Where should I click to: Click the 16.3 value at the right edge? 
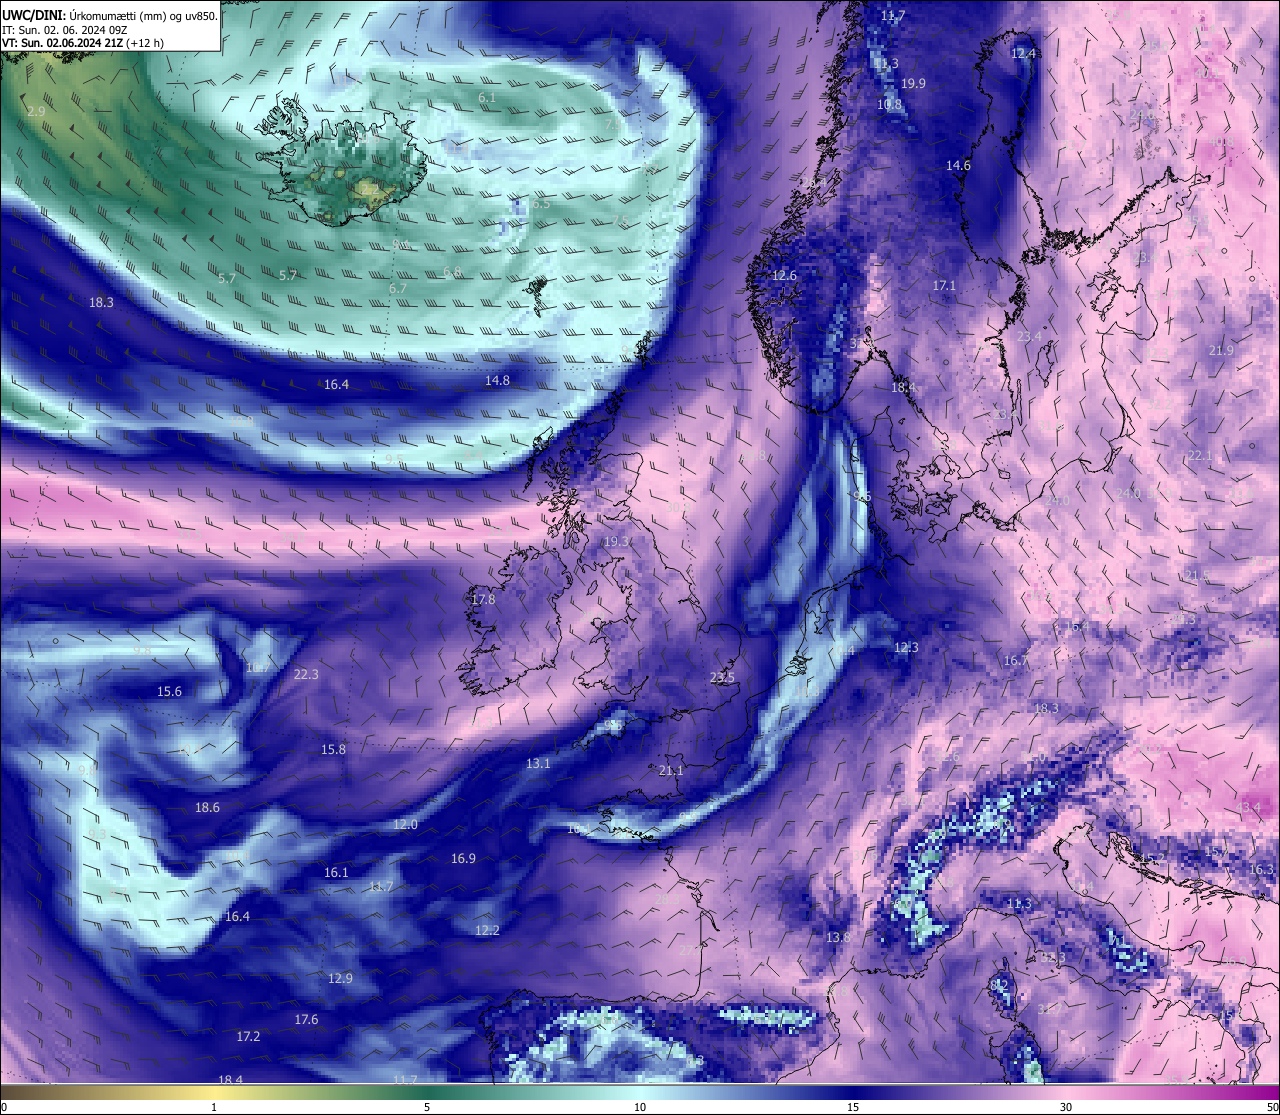[x=1262, y=870]
